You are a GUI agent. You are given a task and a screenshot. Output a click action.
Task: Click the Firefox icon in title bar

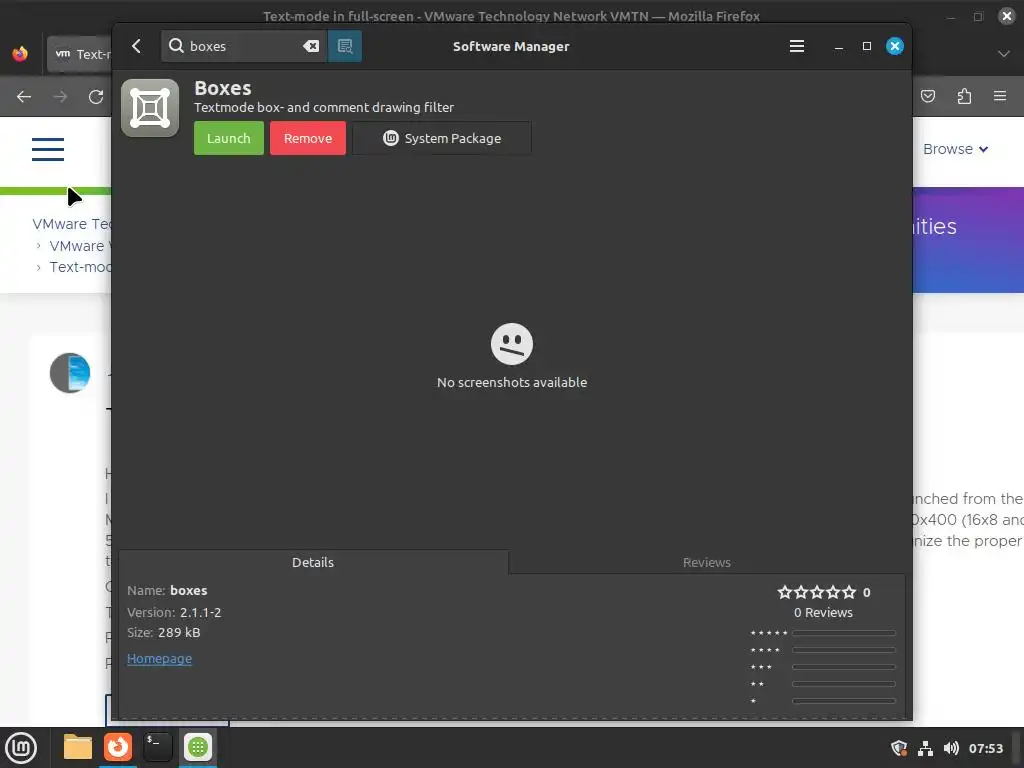click(x=20, y=54)
